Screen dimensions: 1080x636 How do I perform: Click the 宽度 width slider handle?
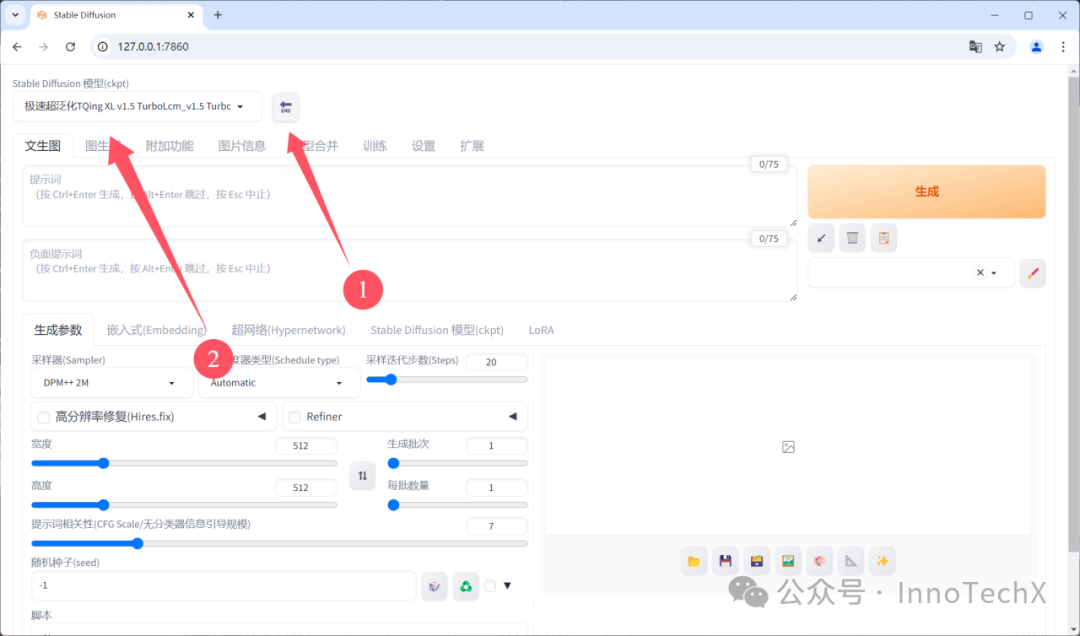103,463
